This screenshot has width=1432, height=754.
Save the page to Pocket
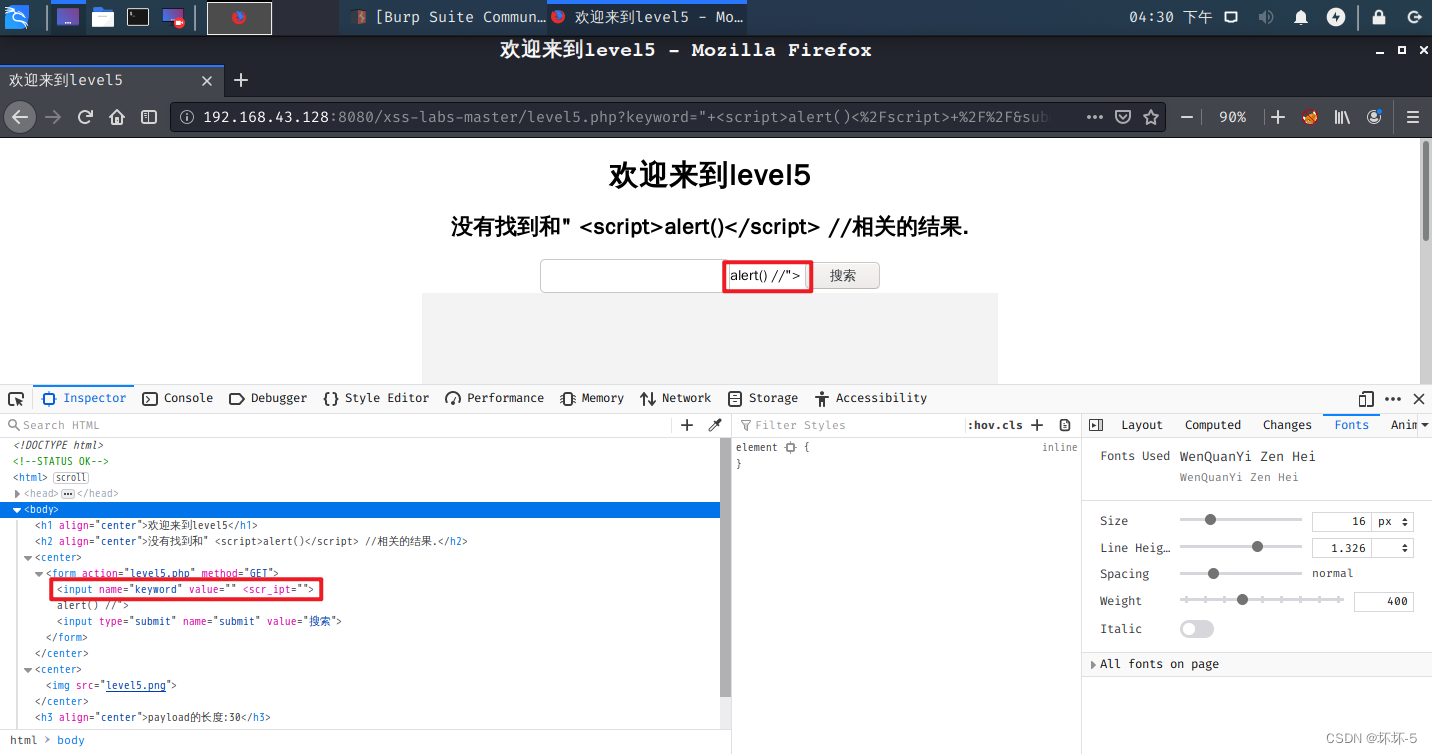pyautogui.click(x=1123, y=117)
